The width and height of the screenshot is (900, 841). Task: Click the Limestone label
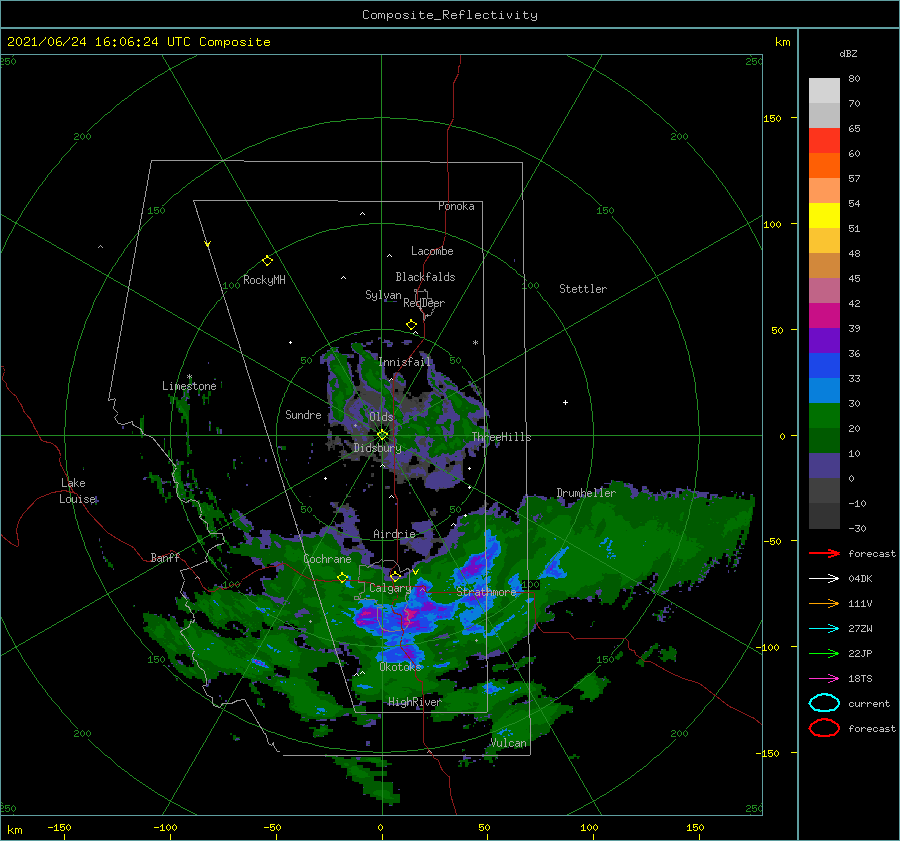click(x=189, y=386)
